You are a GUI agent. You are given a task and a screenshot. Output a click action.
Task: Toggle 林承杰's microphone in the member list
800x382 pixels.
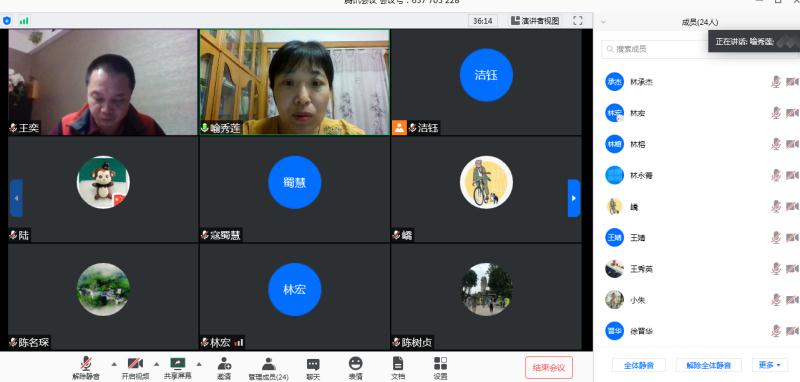(776, 82)
